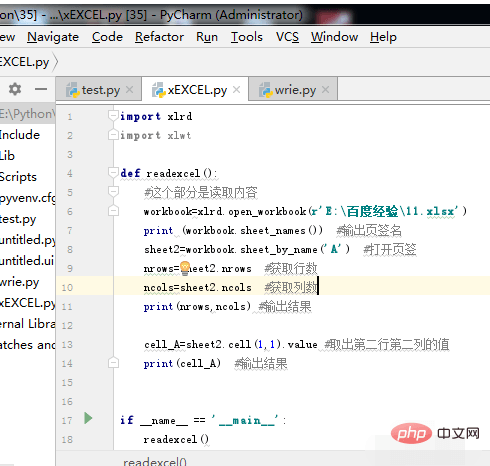Click the php中文网 logo watermark

point(435,433)
